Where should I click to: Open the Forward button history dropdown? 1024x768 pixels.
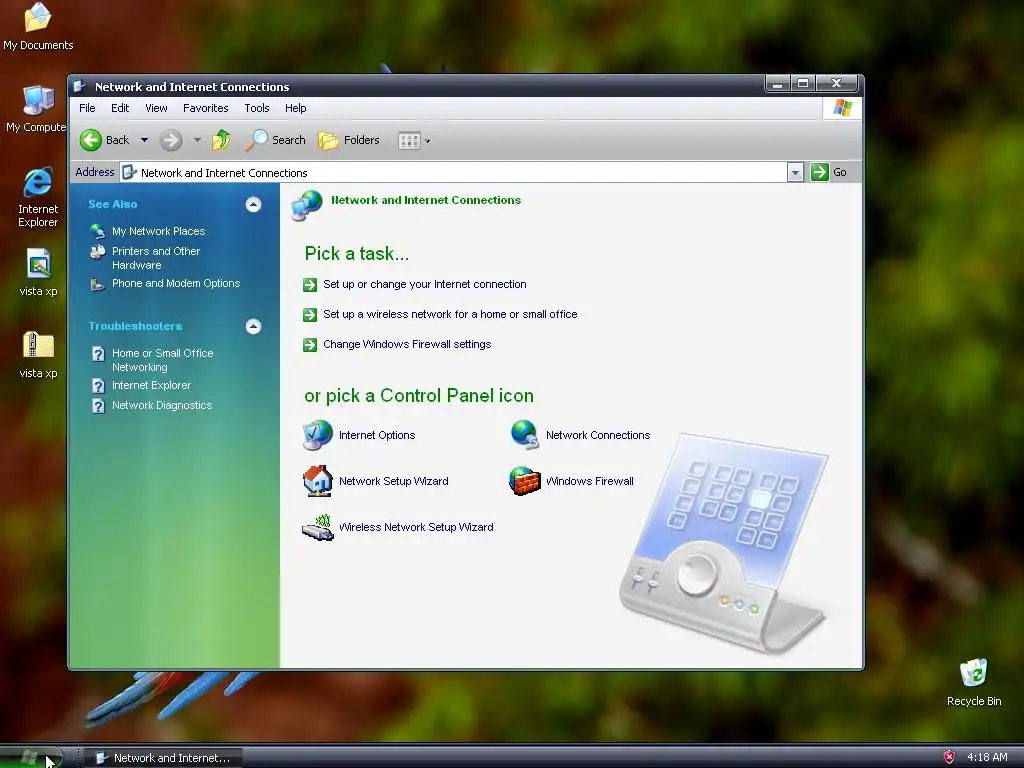pos(197,140)
